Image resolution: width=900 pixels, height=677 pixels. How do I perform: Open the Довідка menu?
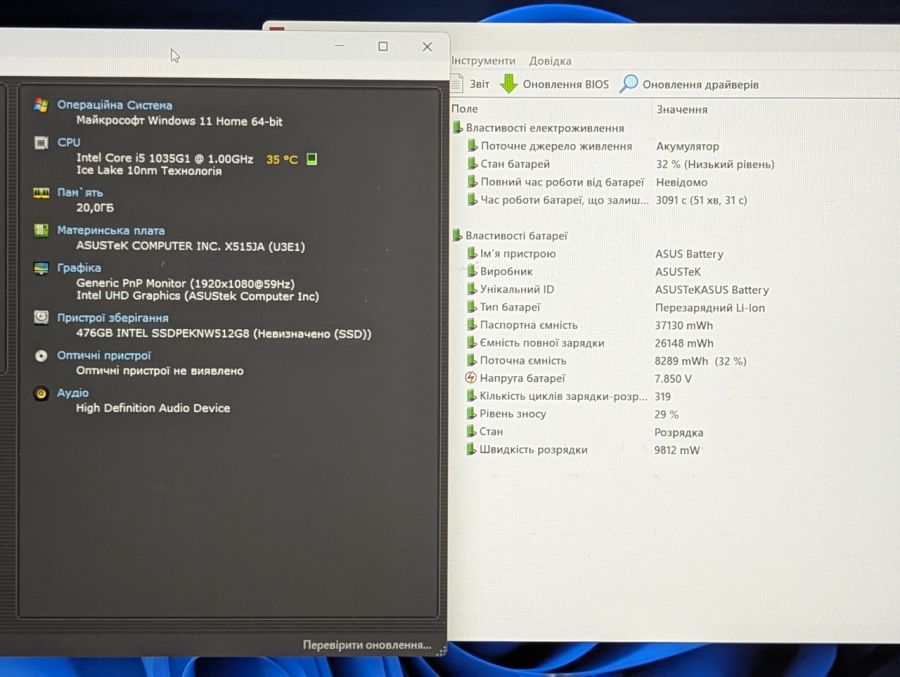click(550, 60)
